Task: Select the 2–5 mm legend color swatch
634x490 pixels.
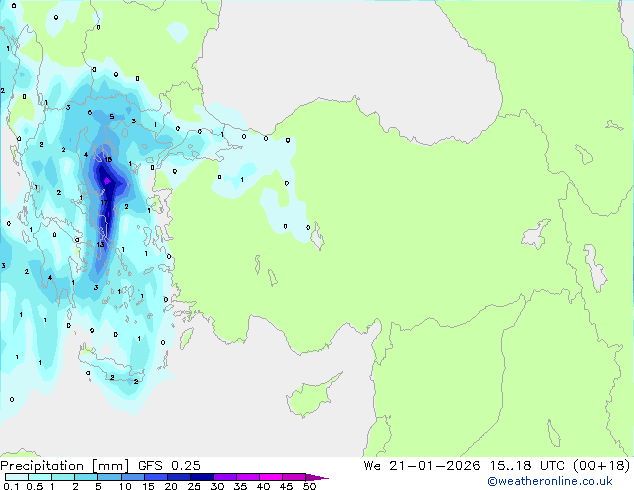Action: click(86, 477)
